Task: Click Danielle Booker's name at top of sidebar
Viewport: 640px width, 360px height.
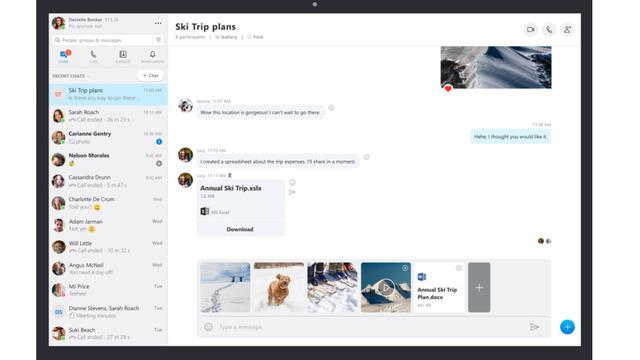Action: 85,20
